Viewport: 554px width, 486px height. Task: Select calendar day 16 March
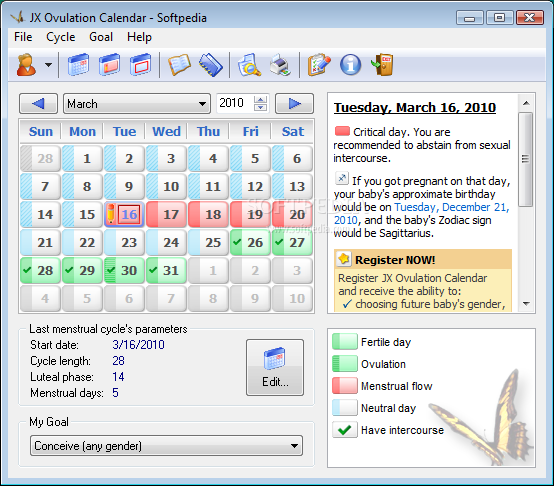point(124,214)
